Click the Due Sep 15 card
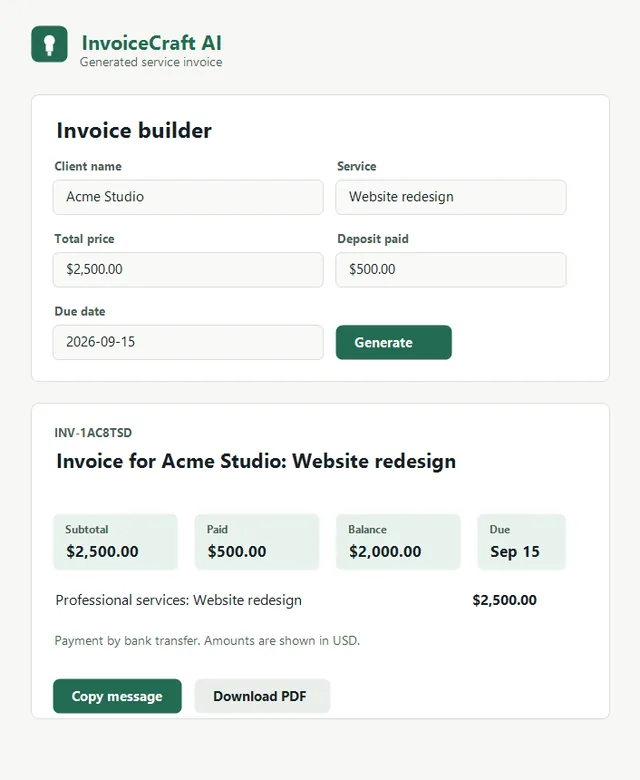 (521, 542)
